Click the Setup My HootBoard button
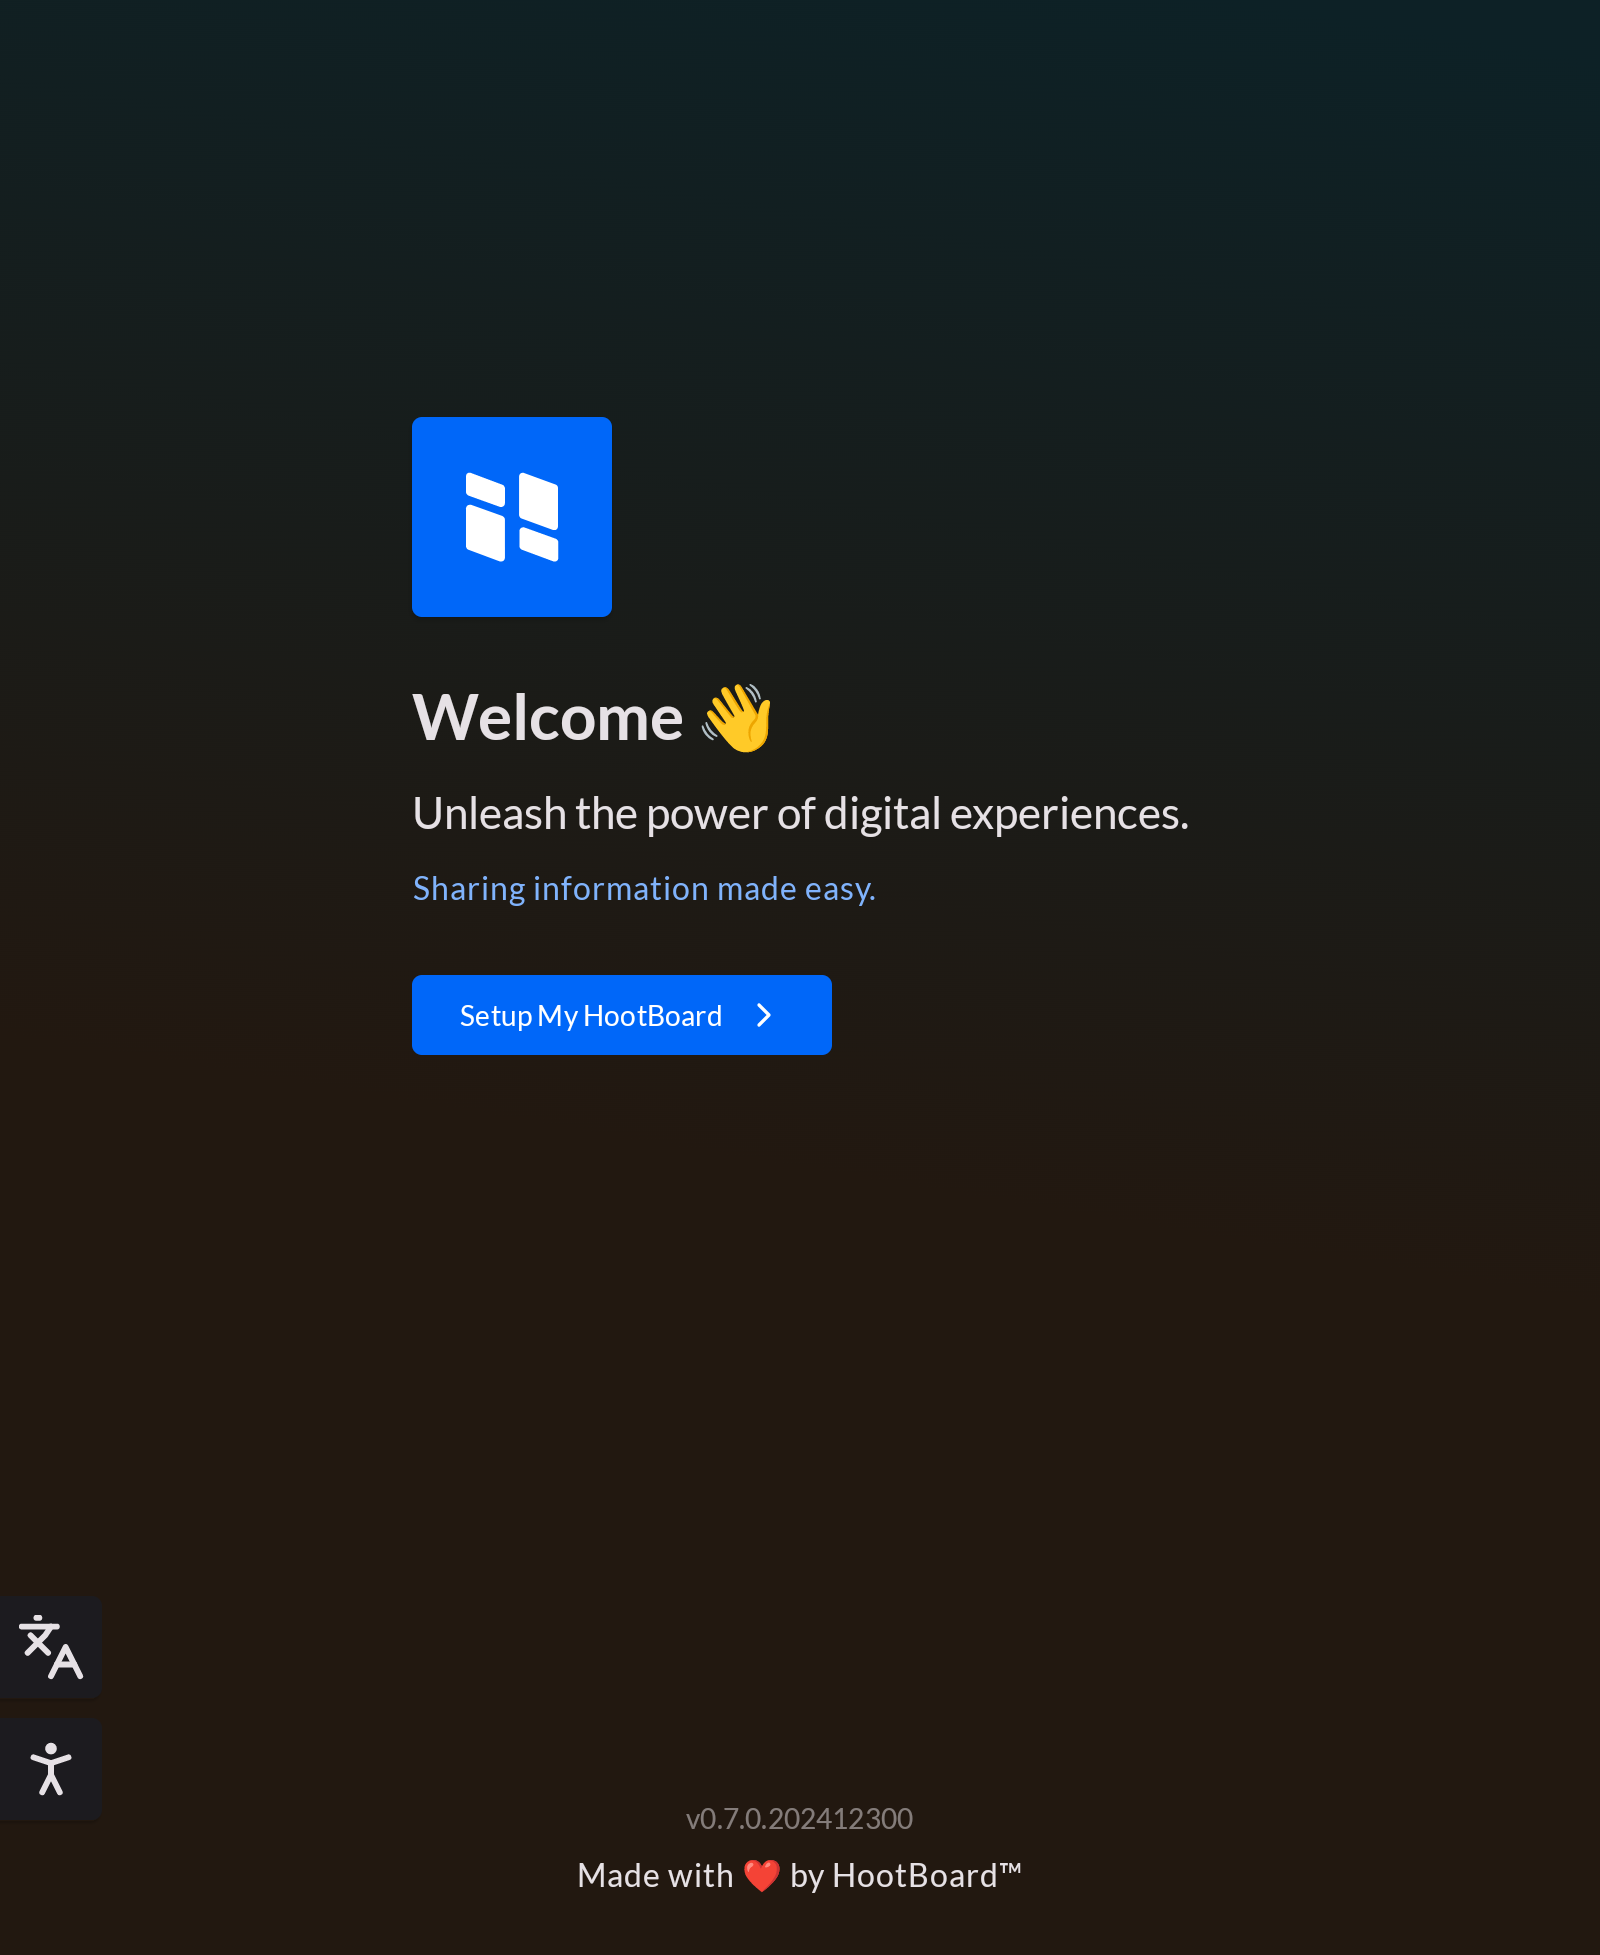Screen dimensions: 1600x1955 [x=621, y=1014]
